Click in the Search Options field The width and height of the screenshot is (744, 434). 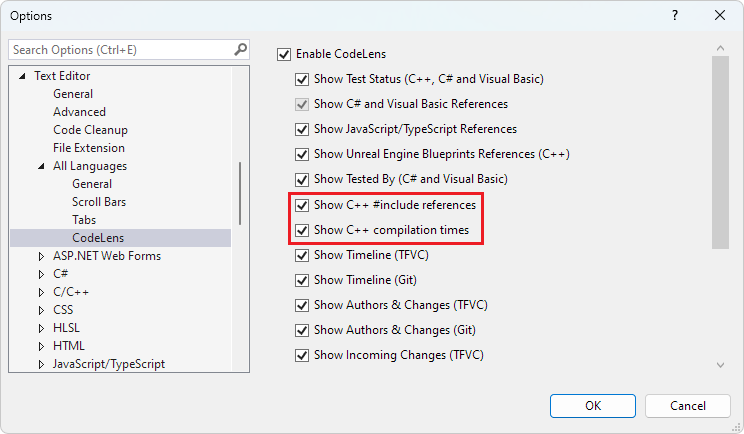pyautogui.click(x=120, y=49)
